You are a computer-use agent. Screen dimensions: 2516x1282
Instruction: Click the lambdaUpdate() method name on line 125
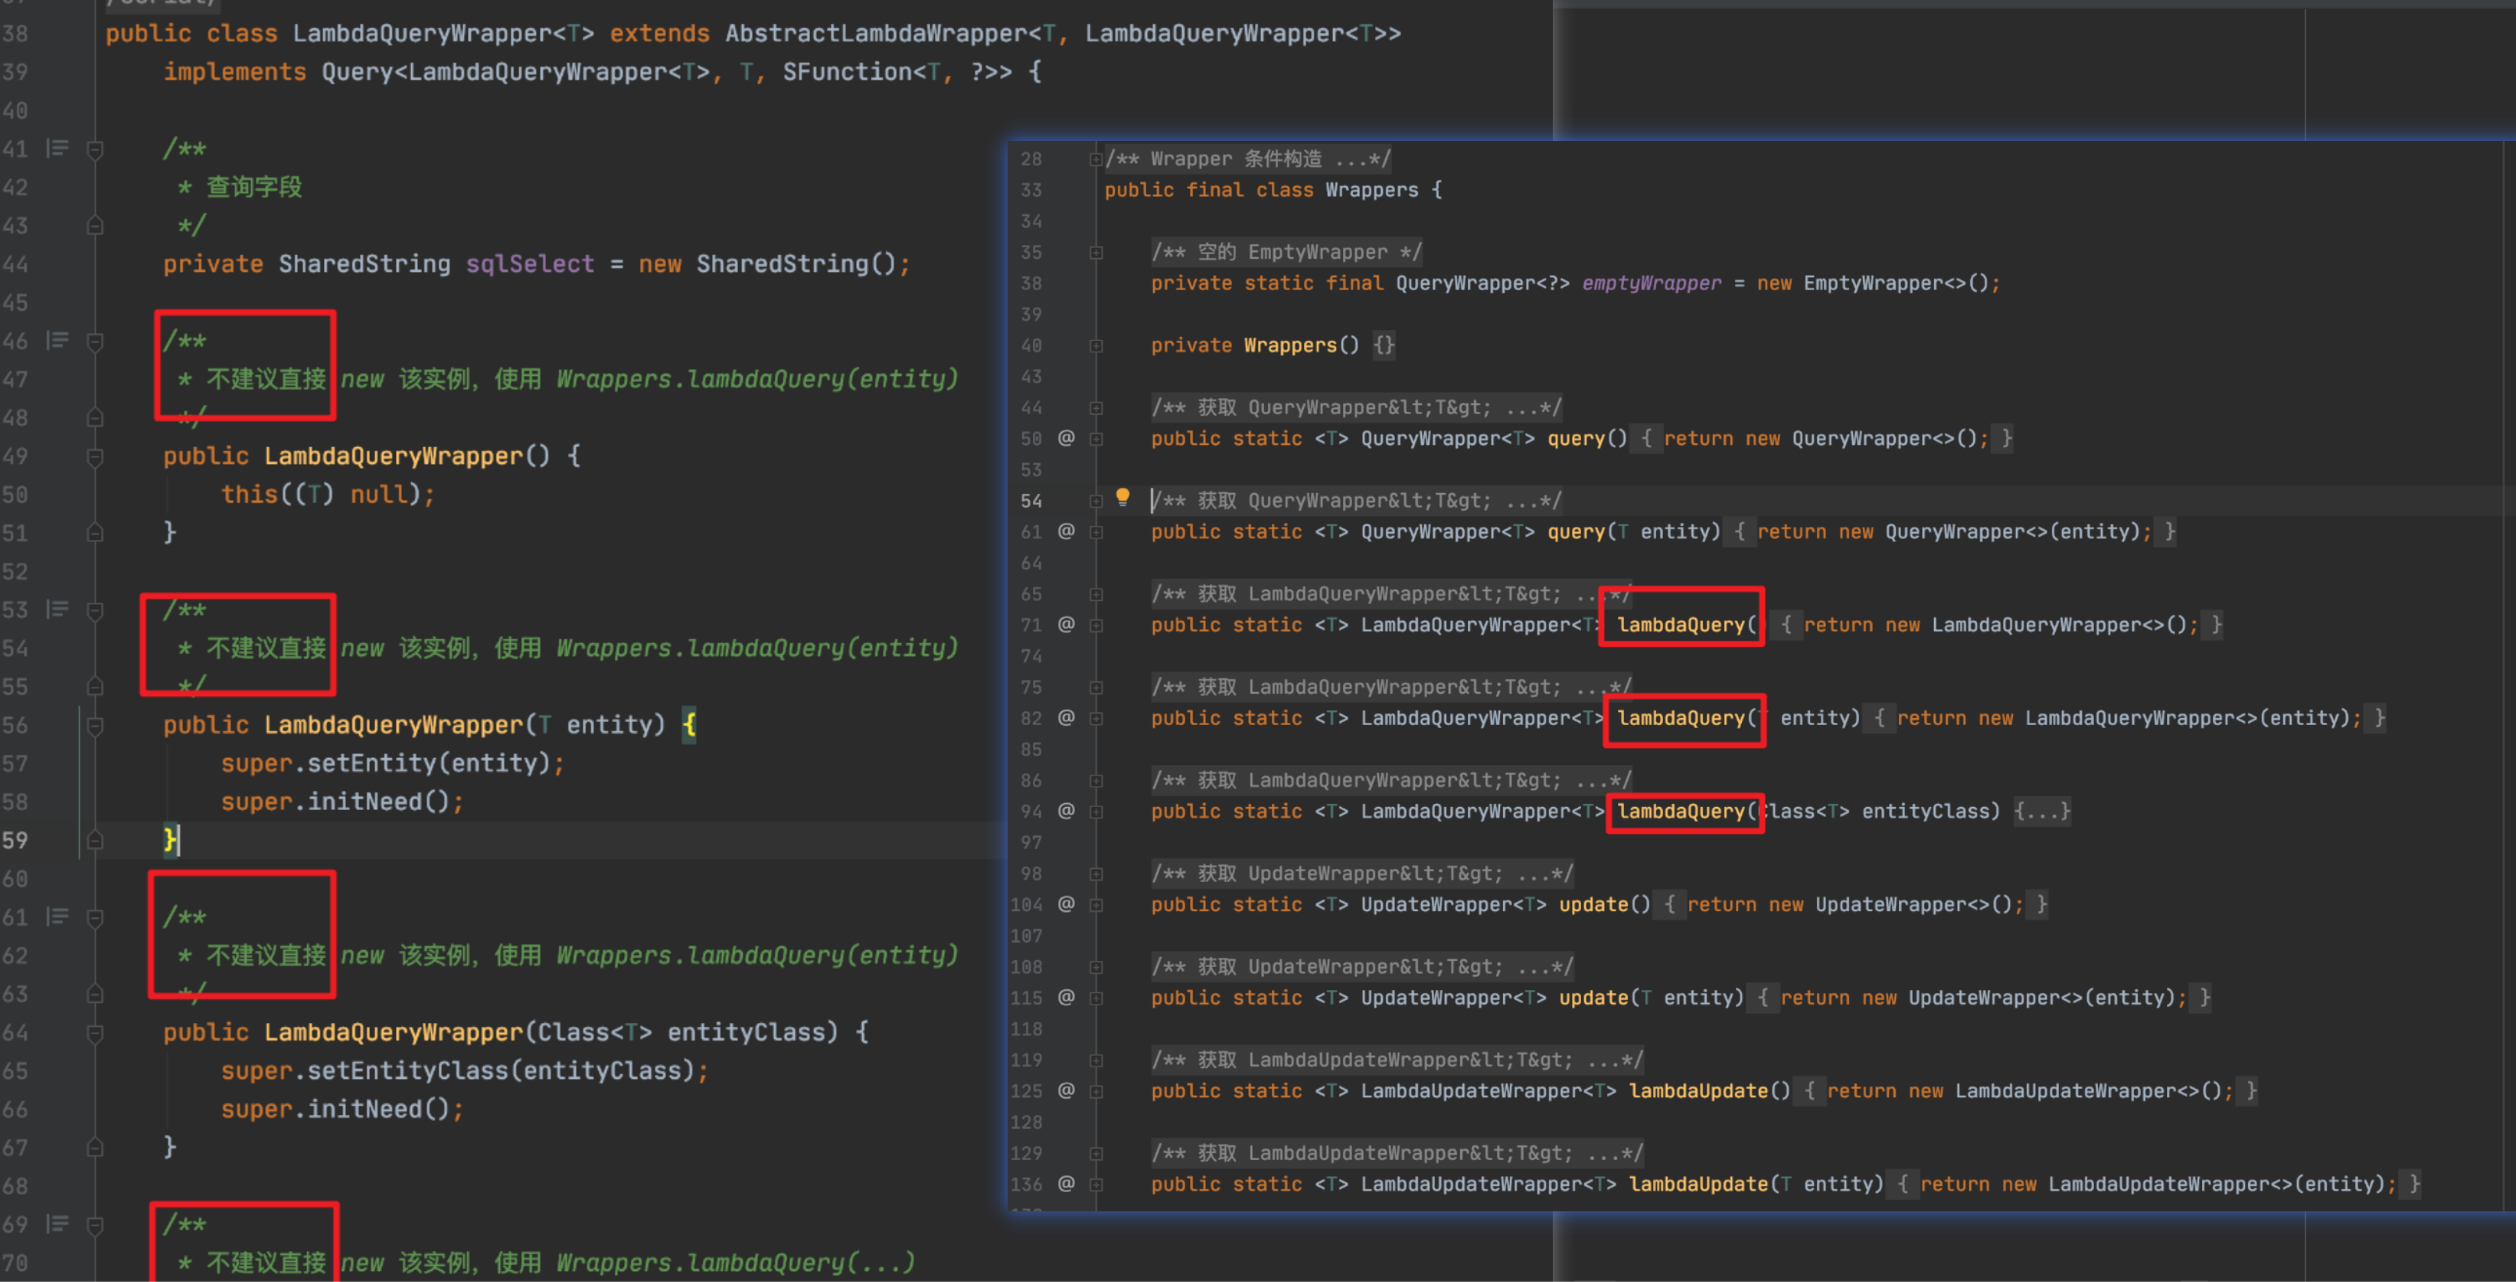(1698, 1090)
